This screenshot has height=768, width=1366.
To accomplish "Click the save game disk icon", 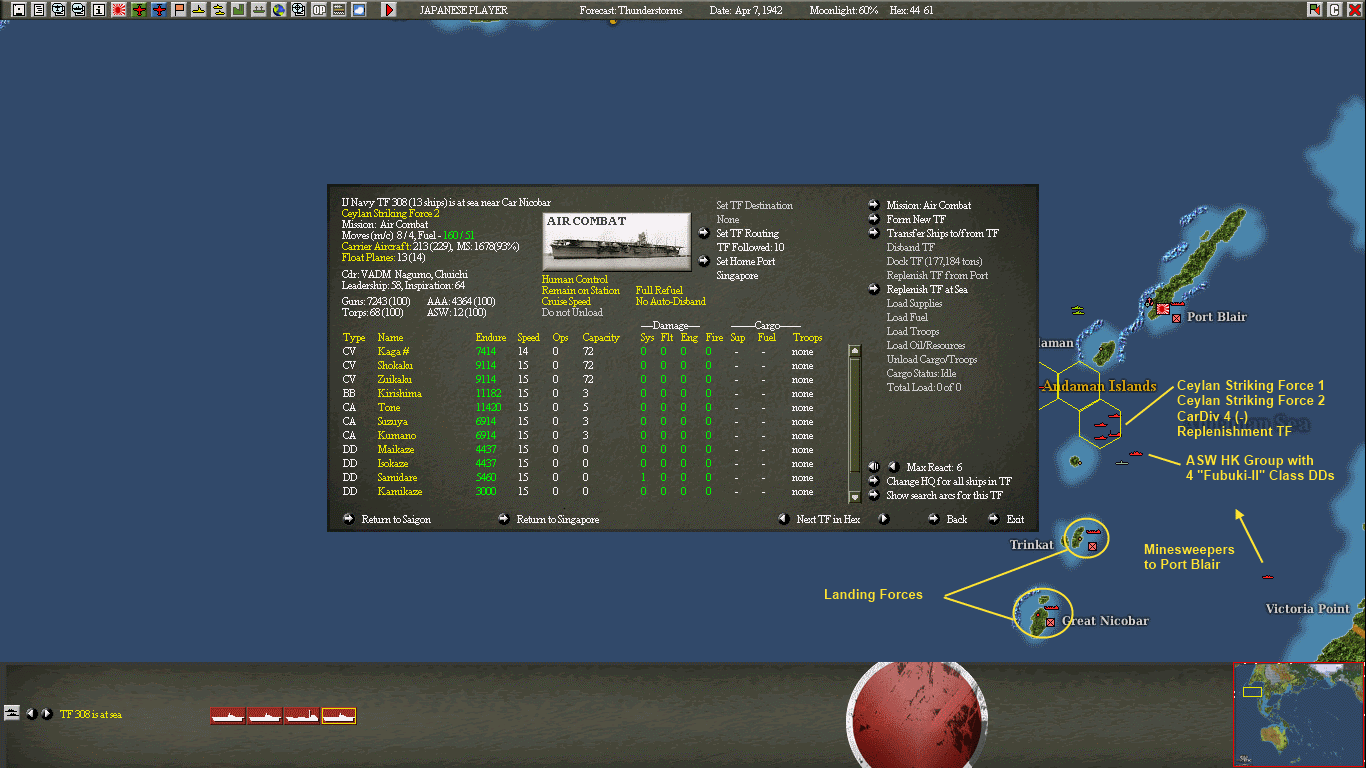I will [x=18, y=10].
